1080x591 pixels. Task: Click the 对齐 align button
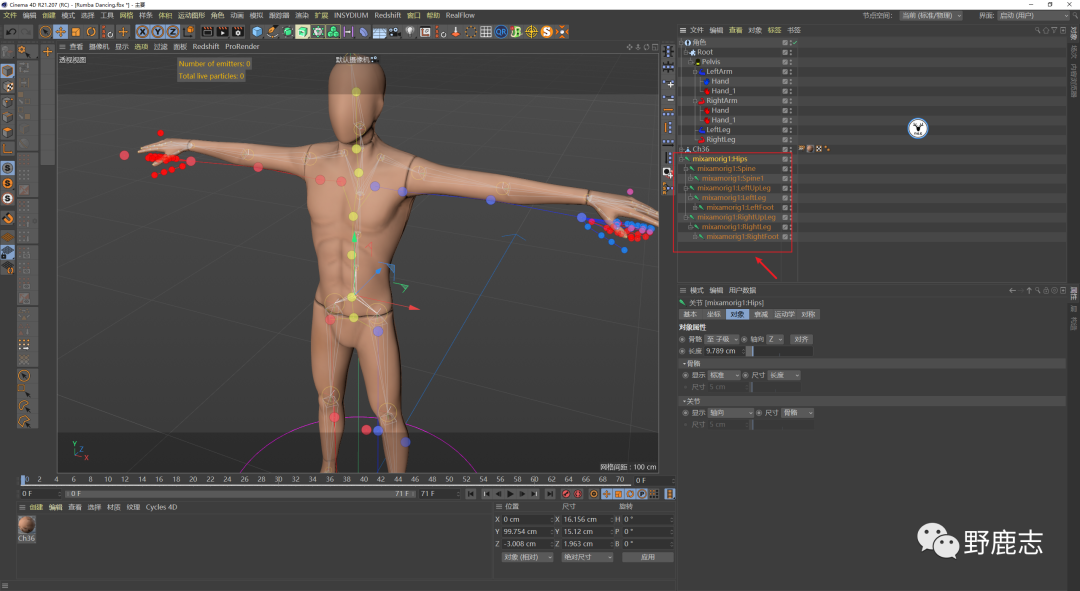[x=800, y=340]
